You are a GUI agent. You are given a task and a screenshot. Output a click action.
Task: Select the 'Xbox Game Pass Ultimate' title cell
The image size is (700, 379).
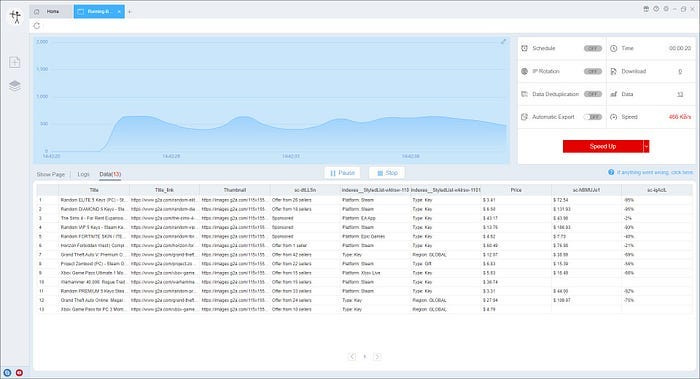pos(94,273)
